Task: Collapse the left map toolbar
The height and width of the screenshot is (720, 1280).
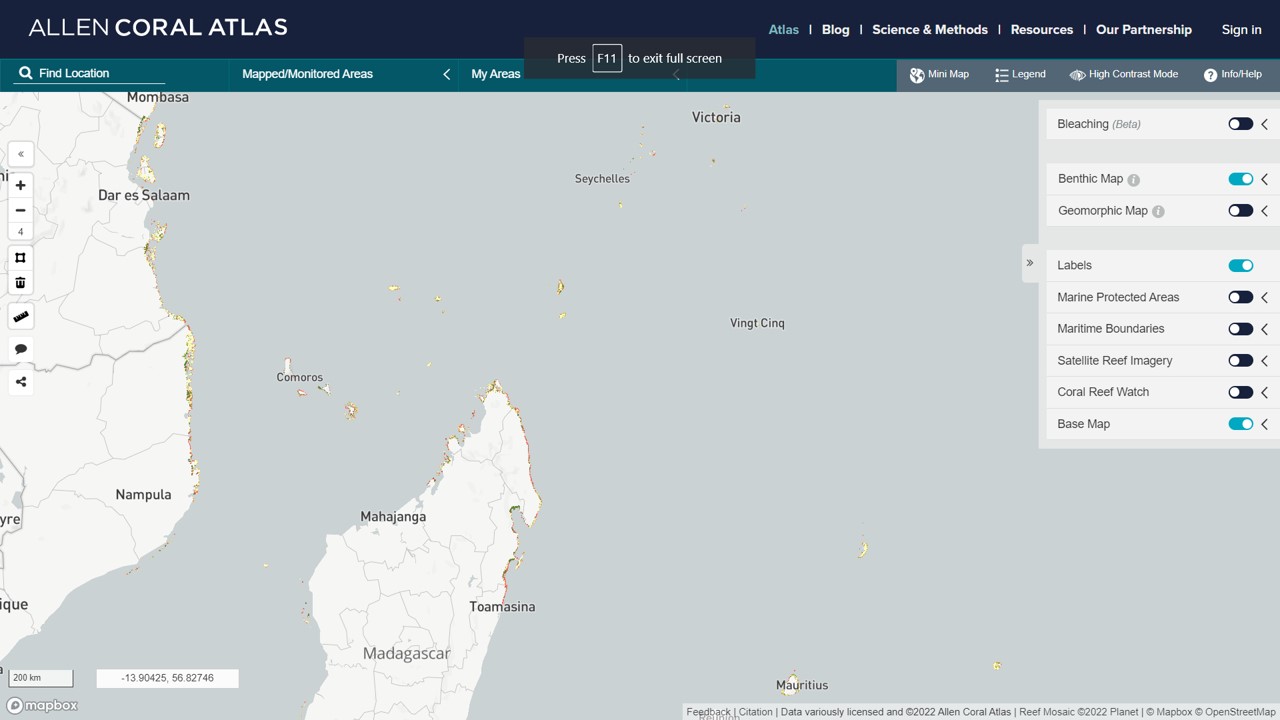Action: (x=20, y=154)
